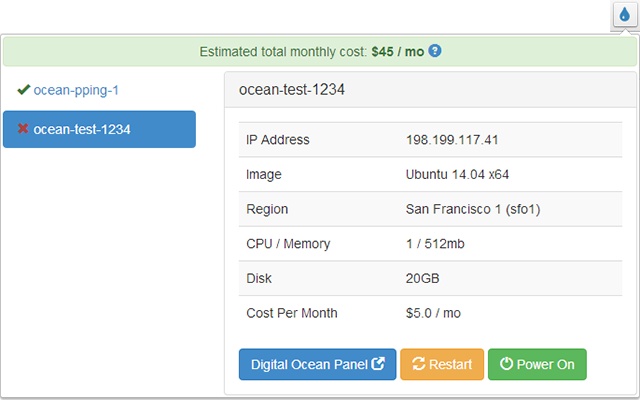640x400 pixels.
Task: Select the ocean-test-1234 droplet tab
Action: click(x=99, y=129)
